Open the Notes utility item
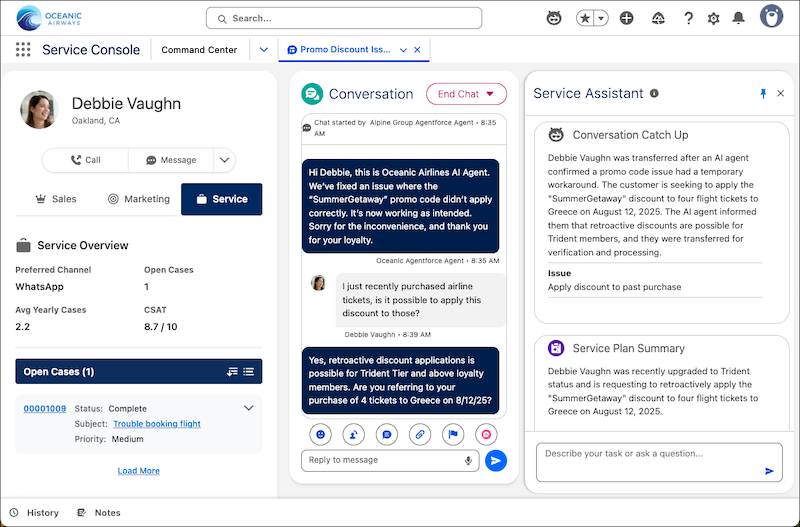Viewport: 800px width, 527px height. pyautogui.click(x=99, y=513)
